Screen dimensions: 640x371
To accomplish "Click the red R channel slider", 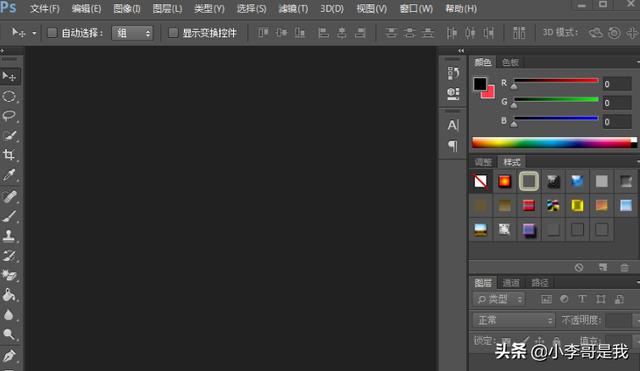I will click(x=556, y=81).
